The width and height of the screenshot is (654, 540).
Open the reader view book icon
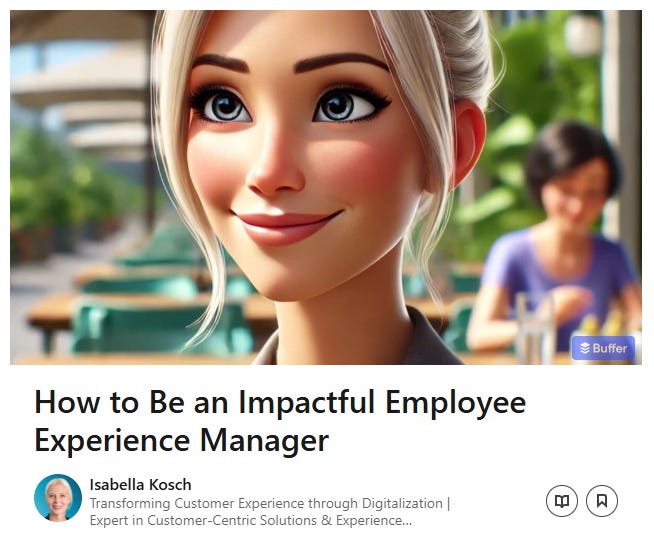tap(561, 500)
